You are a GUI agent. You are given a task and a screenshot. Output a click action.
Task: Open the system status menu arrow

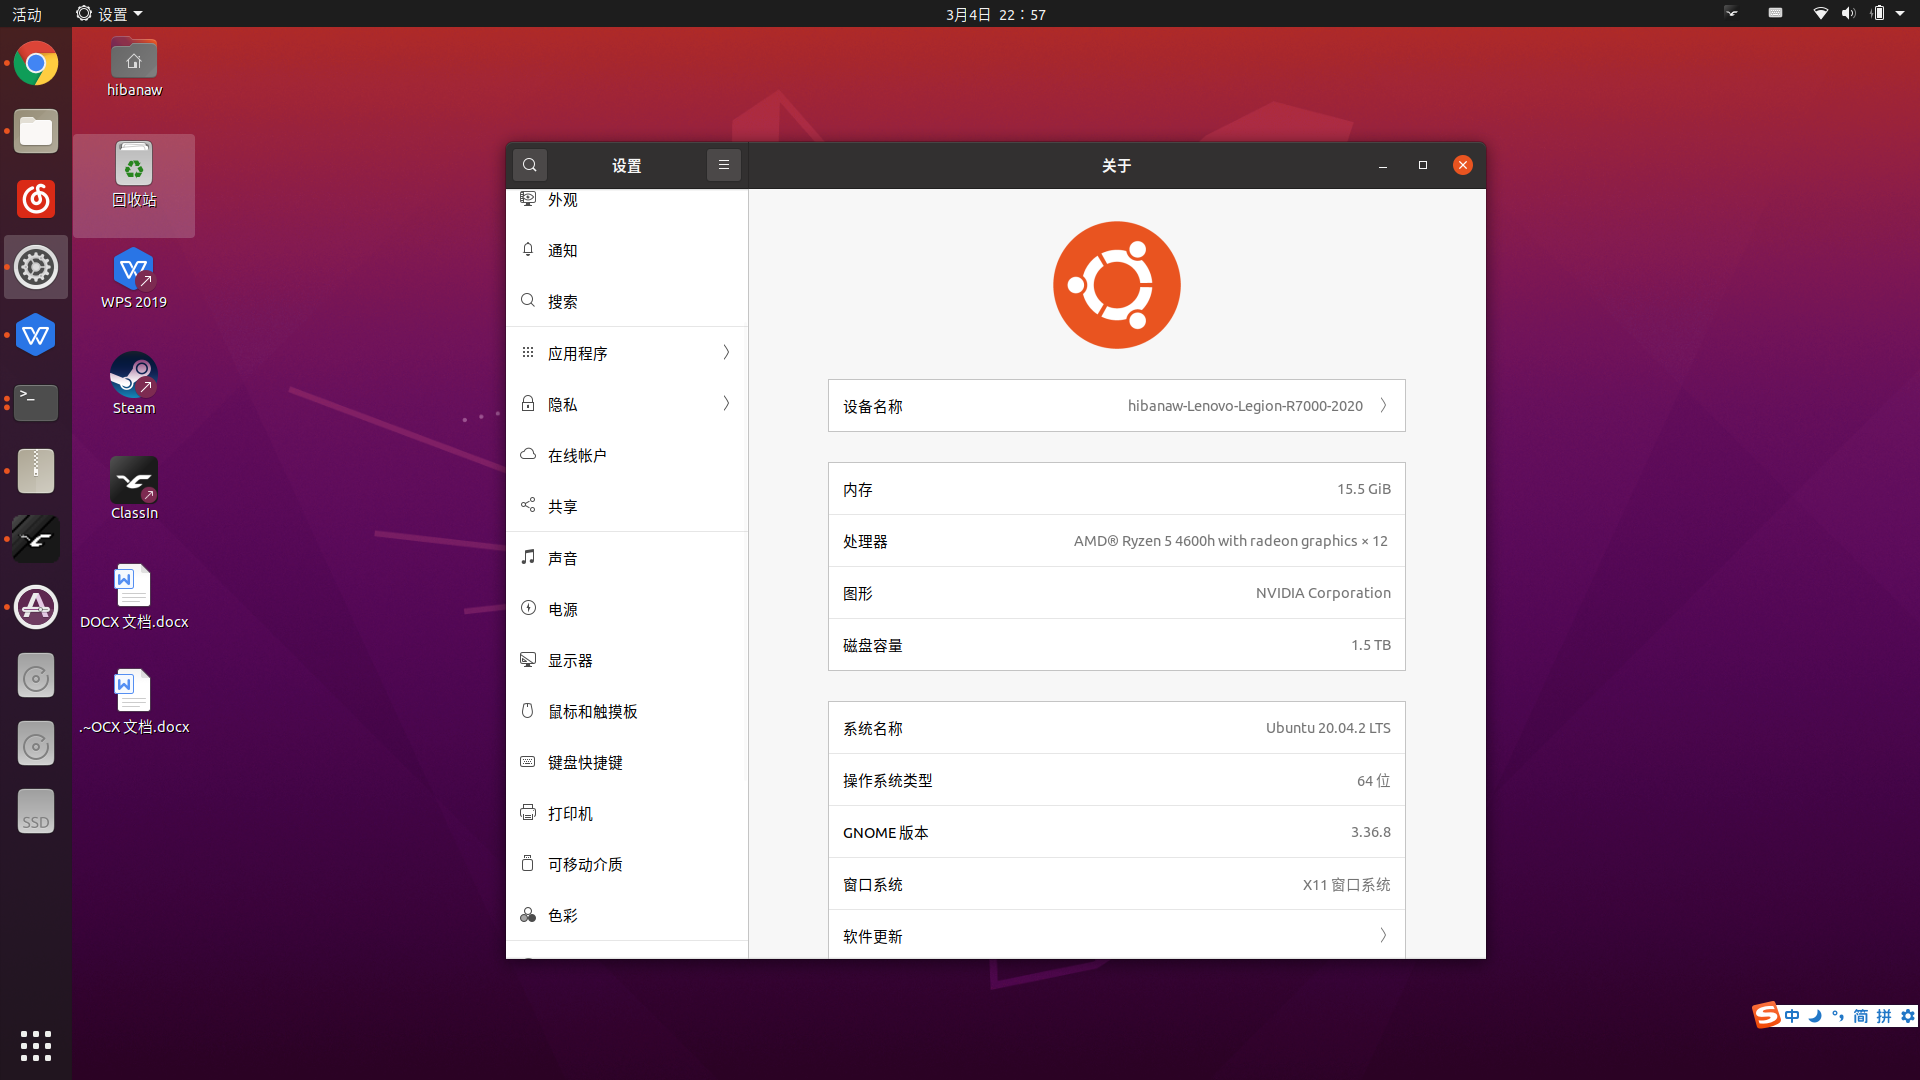(x=1900, y=14)
